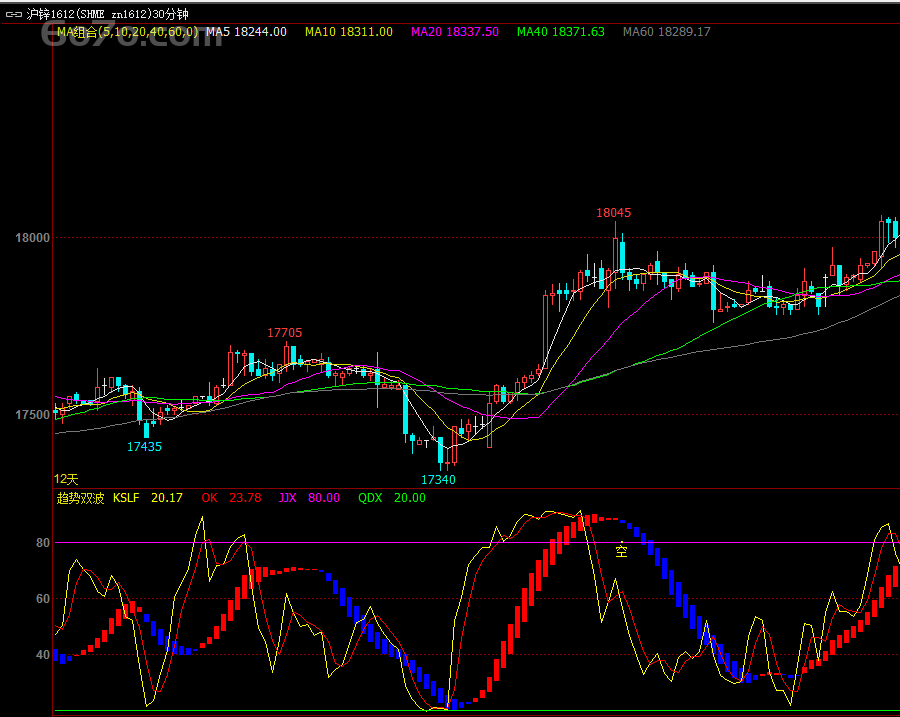Click the MA5 18244.00 legend value
Image resolution: width=900 pixels, height=717 pixels.
pyautogui.click(x=246, y=32)
